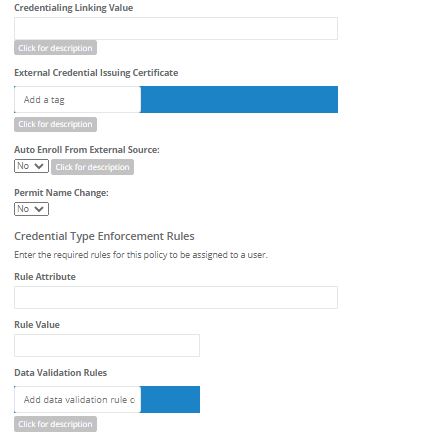
Task: Show description for External Credential Issuing Certificate
Action: [55, 124]
